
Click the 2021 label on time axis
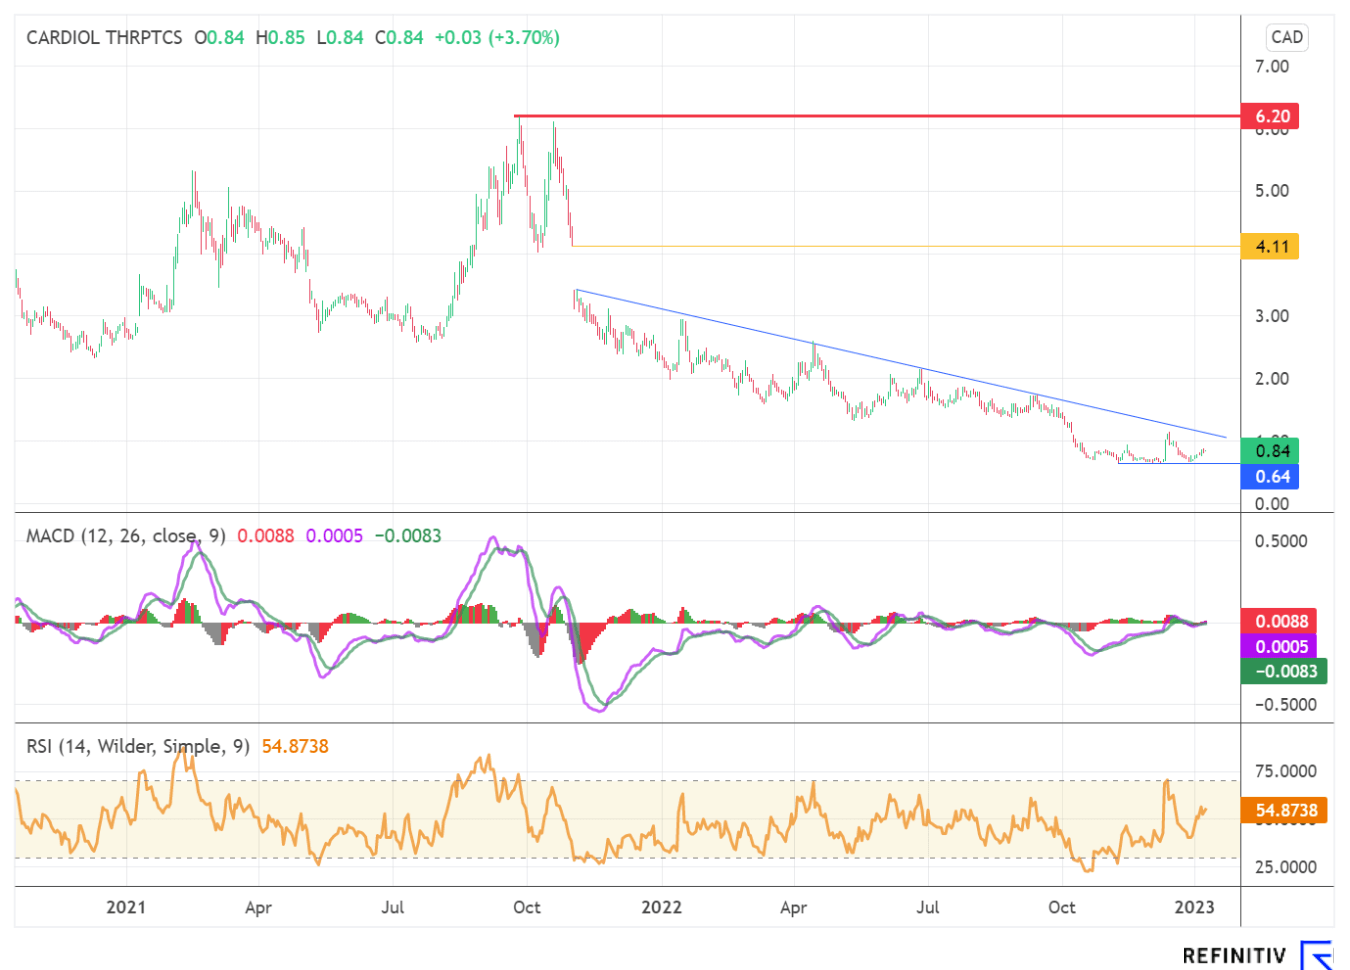point(126,907)
